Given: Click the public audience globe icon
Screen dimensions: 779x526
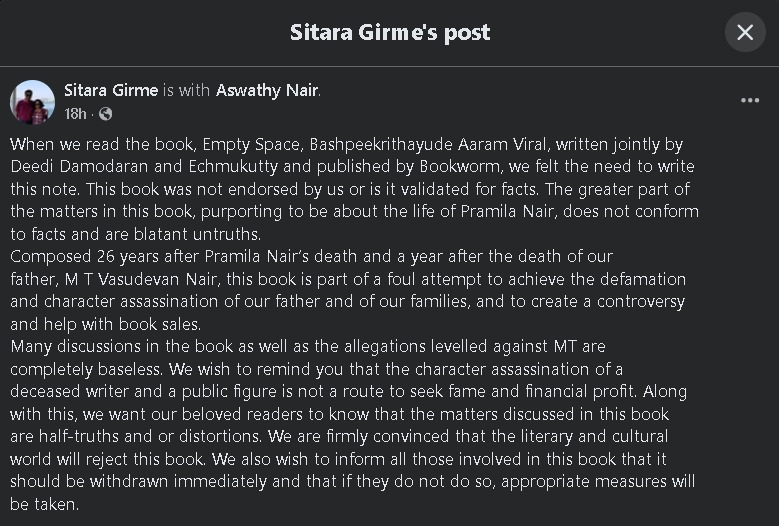Looking at the screenshot, I should click(x=105, y=114).
